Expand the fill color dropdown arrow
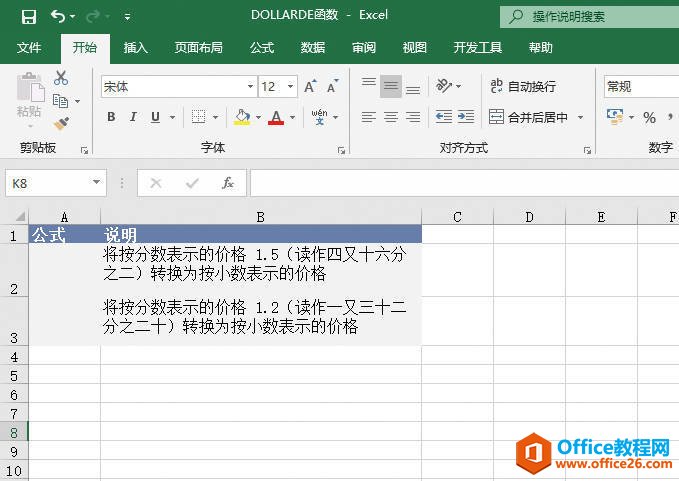 point(259,117)
